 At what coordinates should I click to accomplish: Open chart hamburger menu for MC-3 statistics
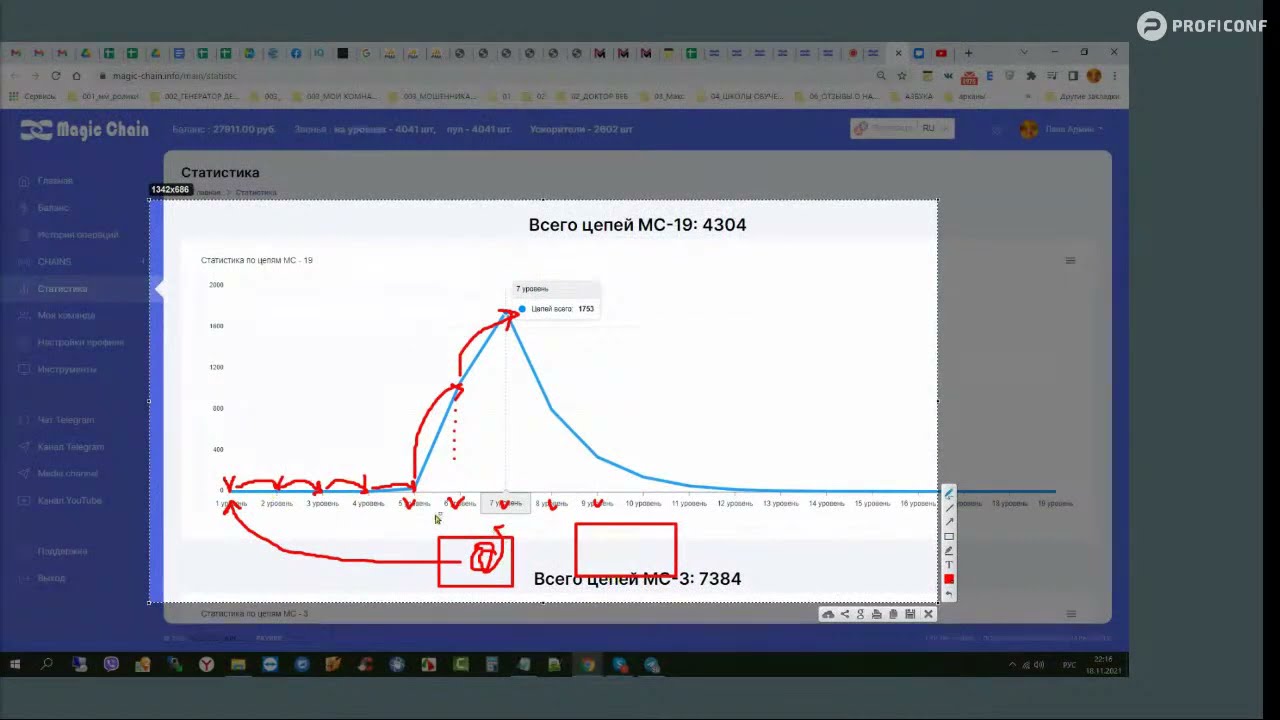1070,614
